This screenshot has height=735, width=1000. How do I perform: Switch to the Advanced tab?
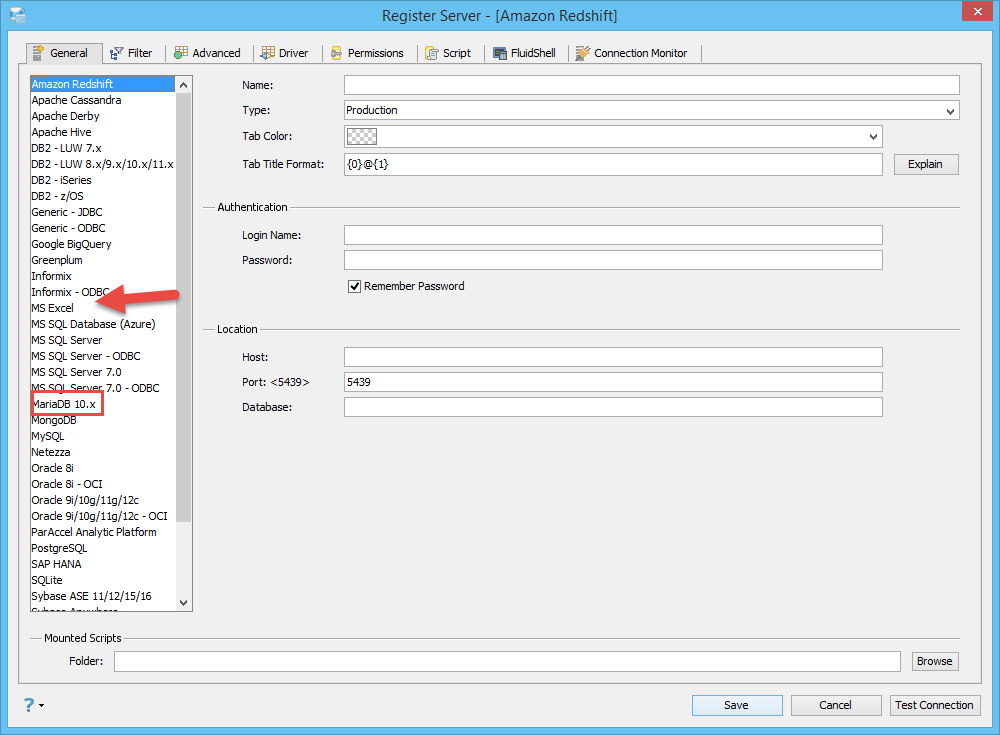[x=208, y=53]
